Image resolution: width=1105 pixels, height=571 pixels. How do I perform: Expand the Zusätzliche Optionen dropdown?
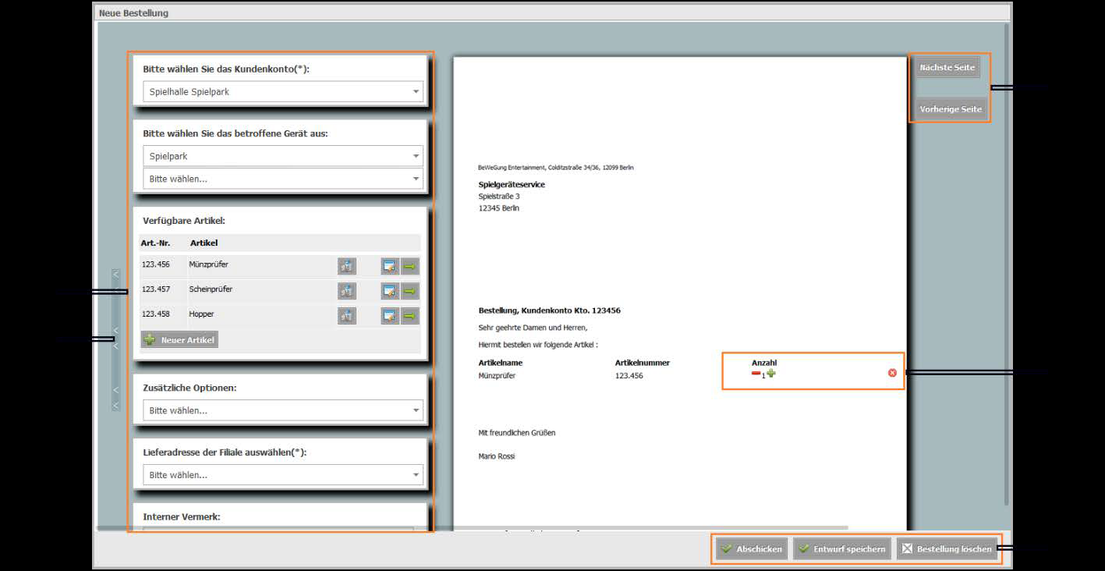[x=283, y=410]
